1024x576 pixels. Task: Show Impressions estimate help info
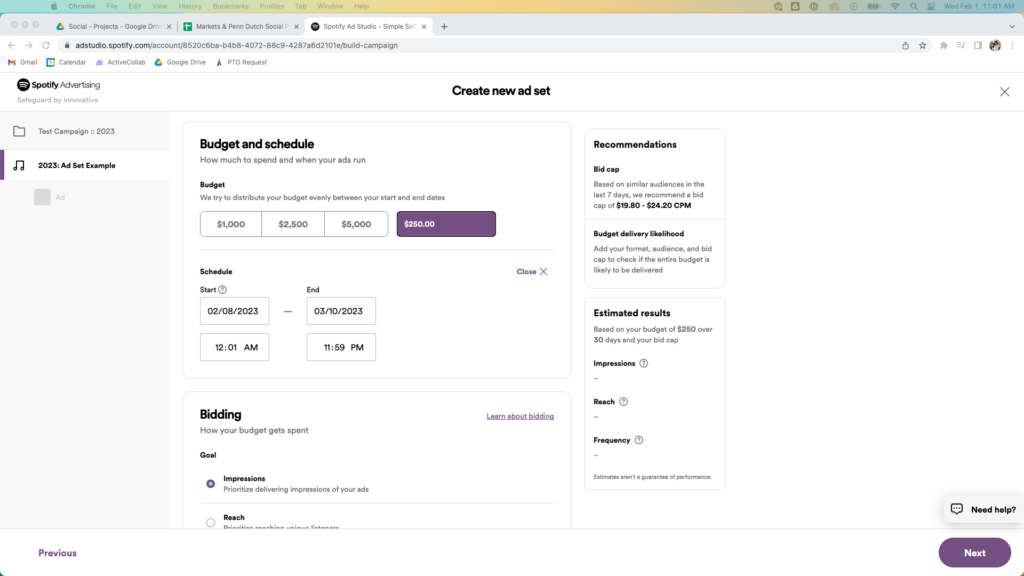(644, 363)
